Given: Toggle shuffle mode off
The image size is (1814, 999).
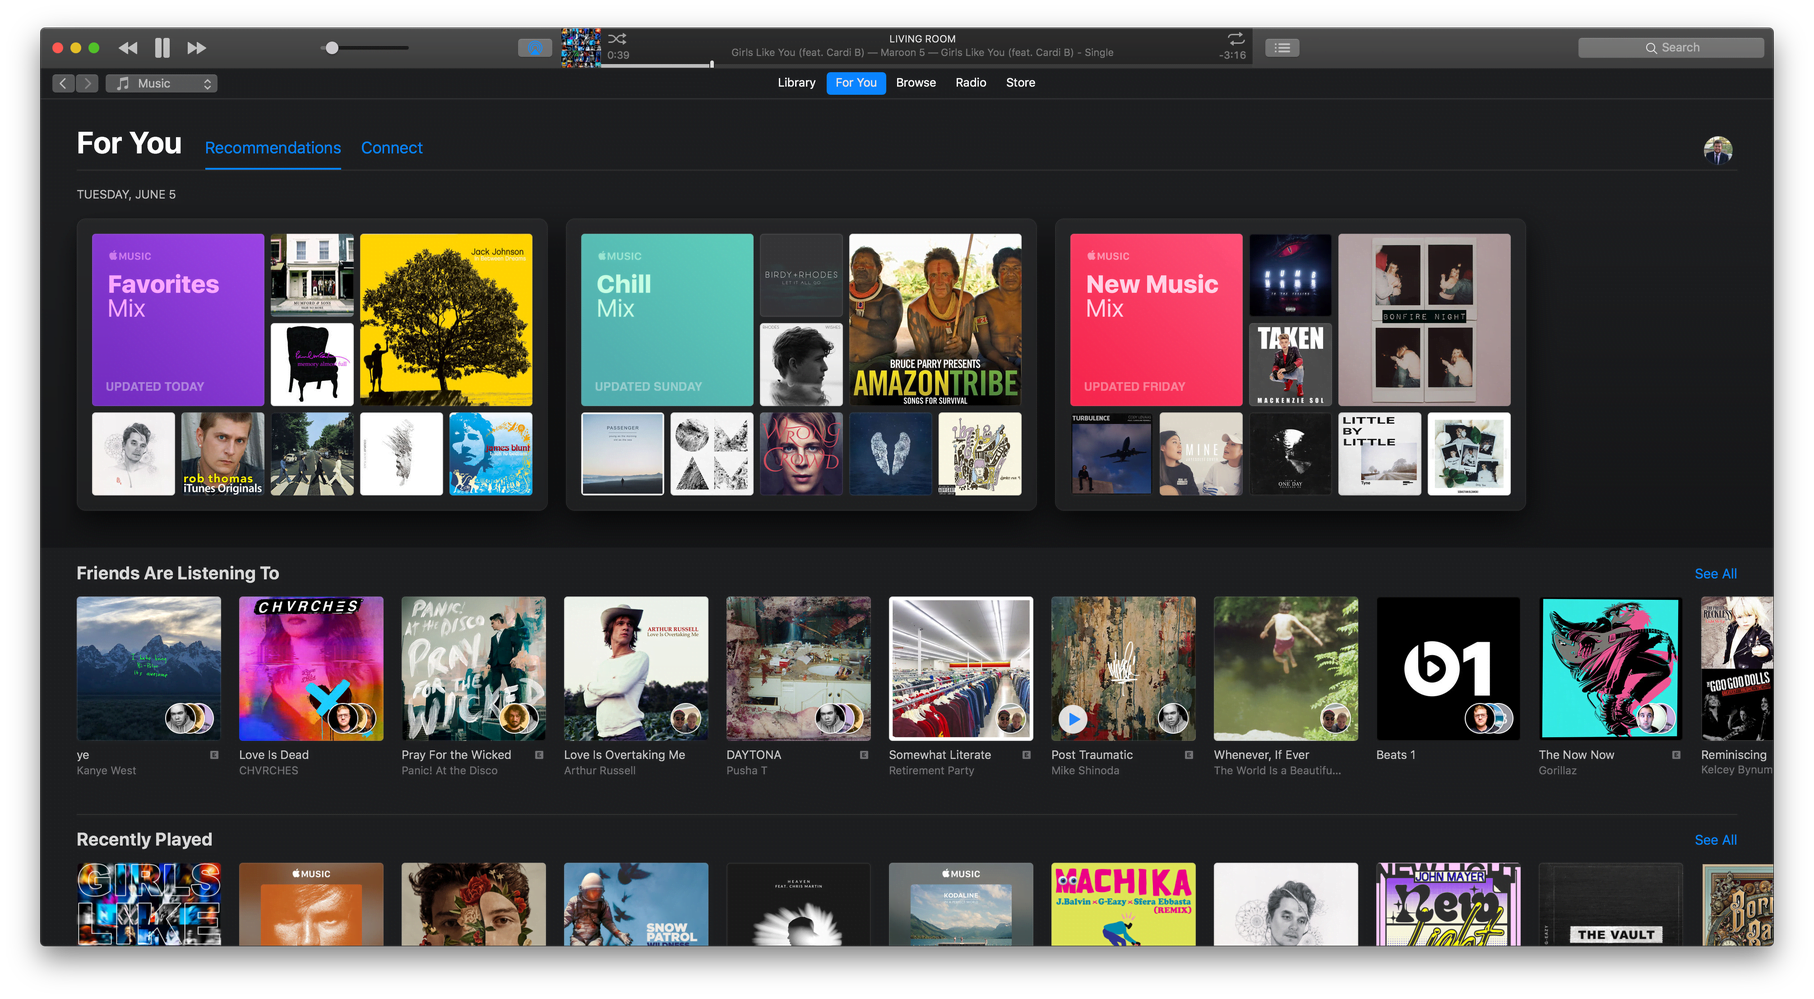Looking at the screenshot, I should point(616,37).
